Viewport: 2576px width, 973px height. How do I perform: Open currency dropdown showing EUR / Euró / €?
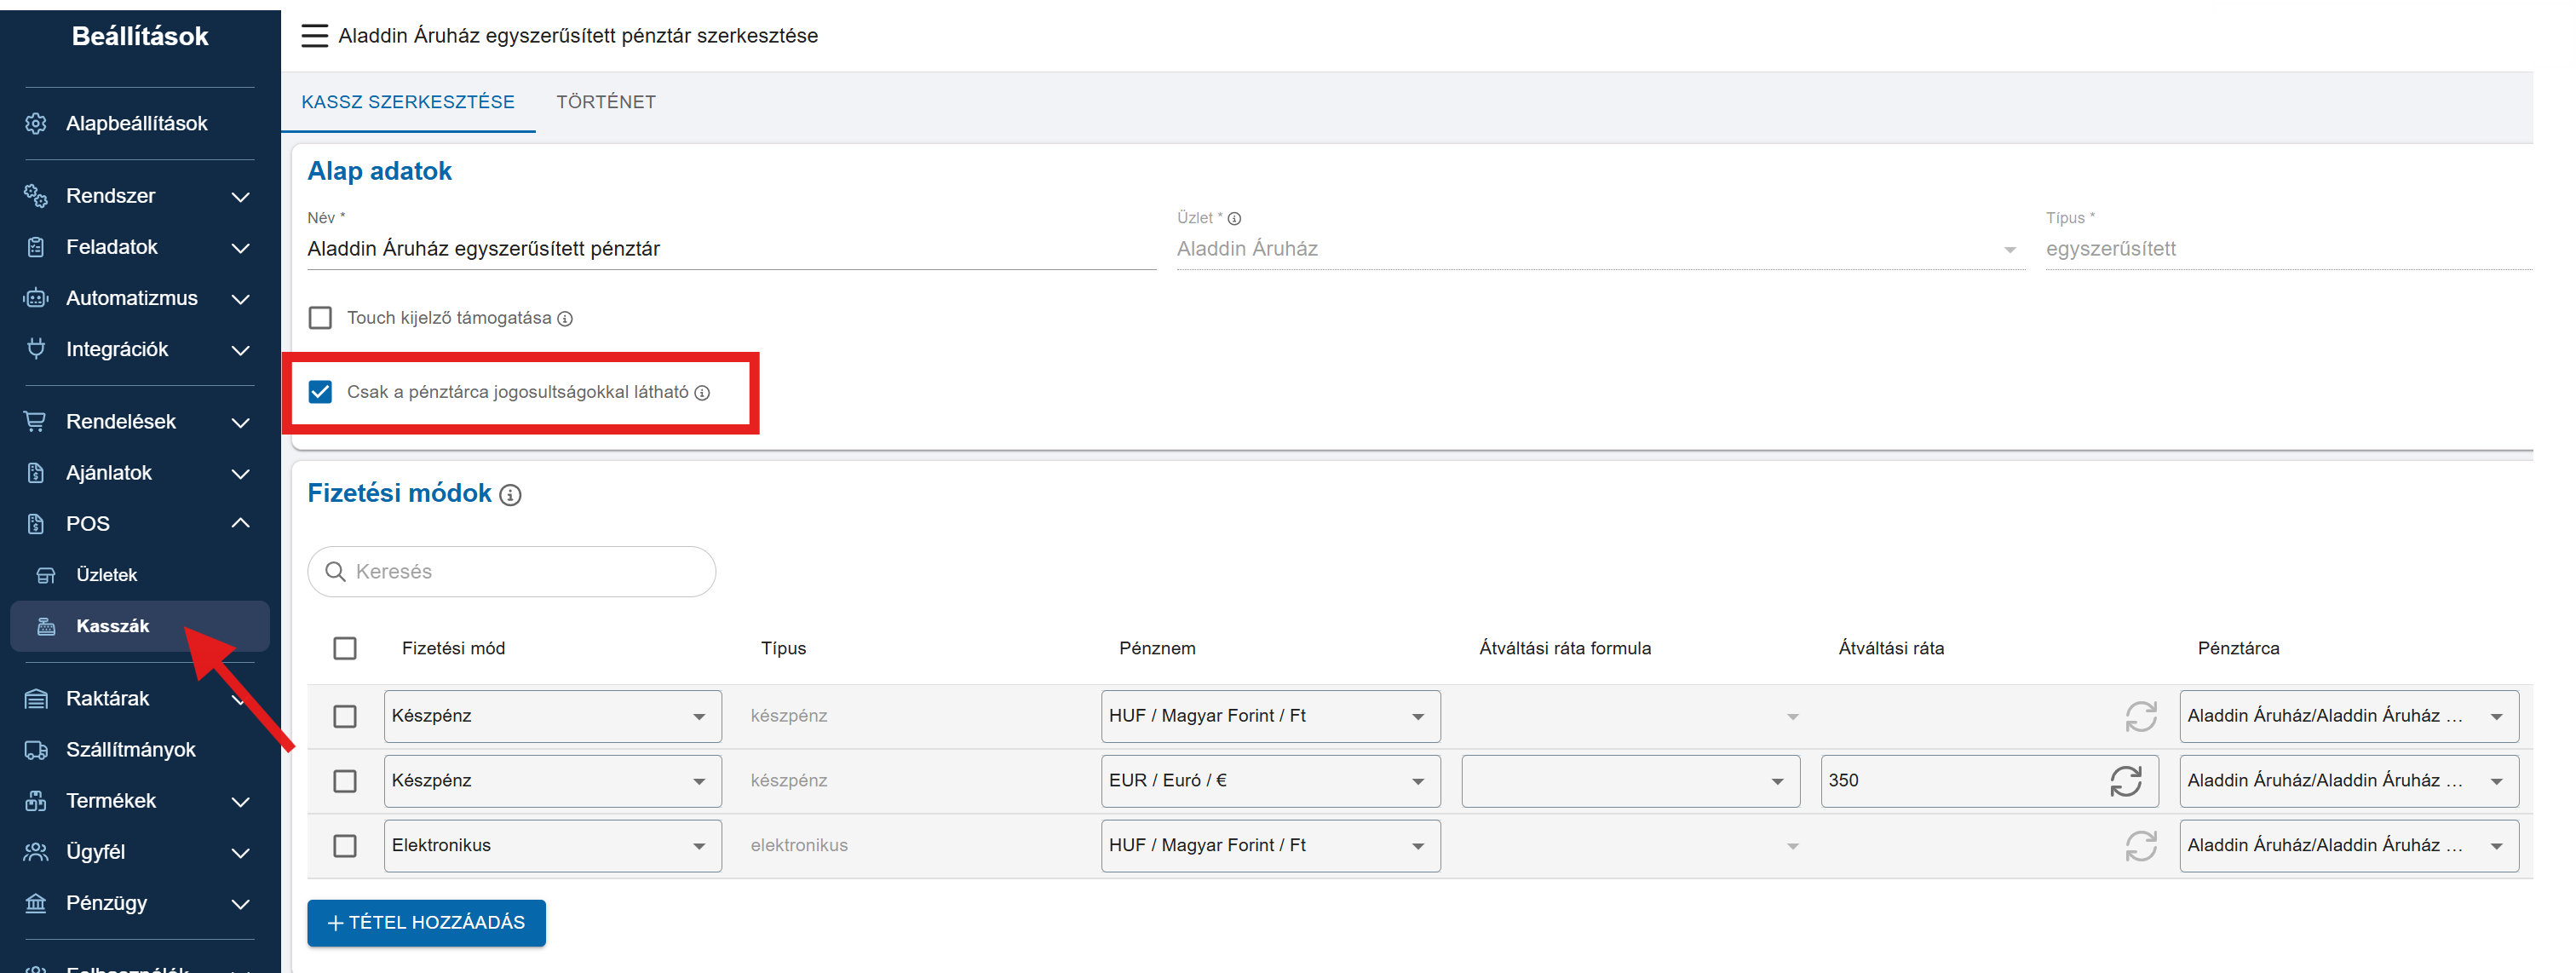click(1270, 781)
